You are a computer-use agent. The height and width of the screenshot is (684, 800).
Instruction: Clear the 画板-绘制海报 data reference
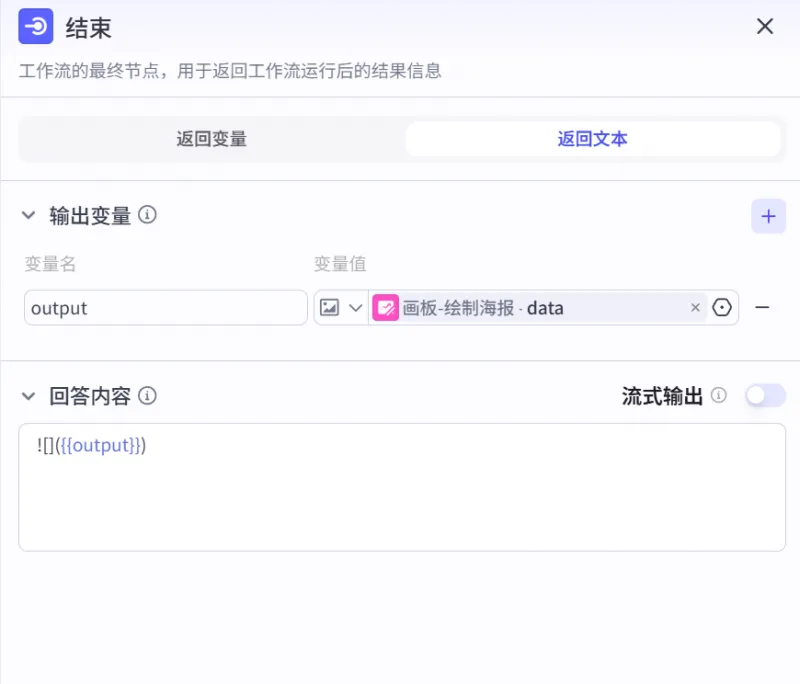point(695,308)
